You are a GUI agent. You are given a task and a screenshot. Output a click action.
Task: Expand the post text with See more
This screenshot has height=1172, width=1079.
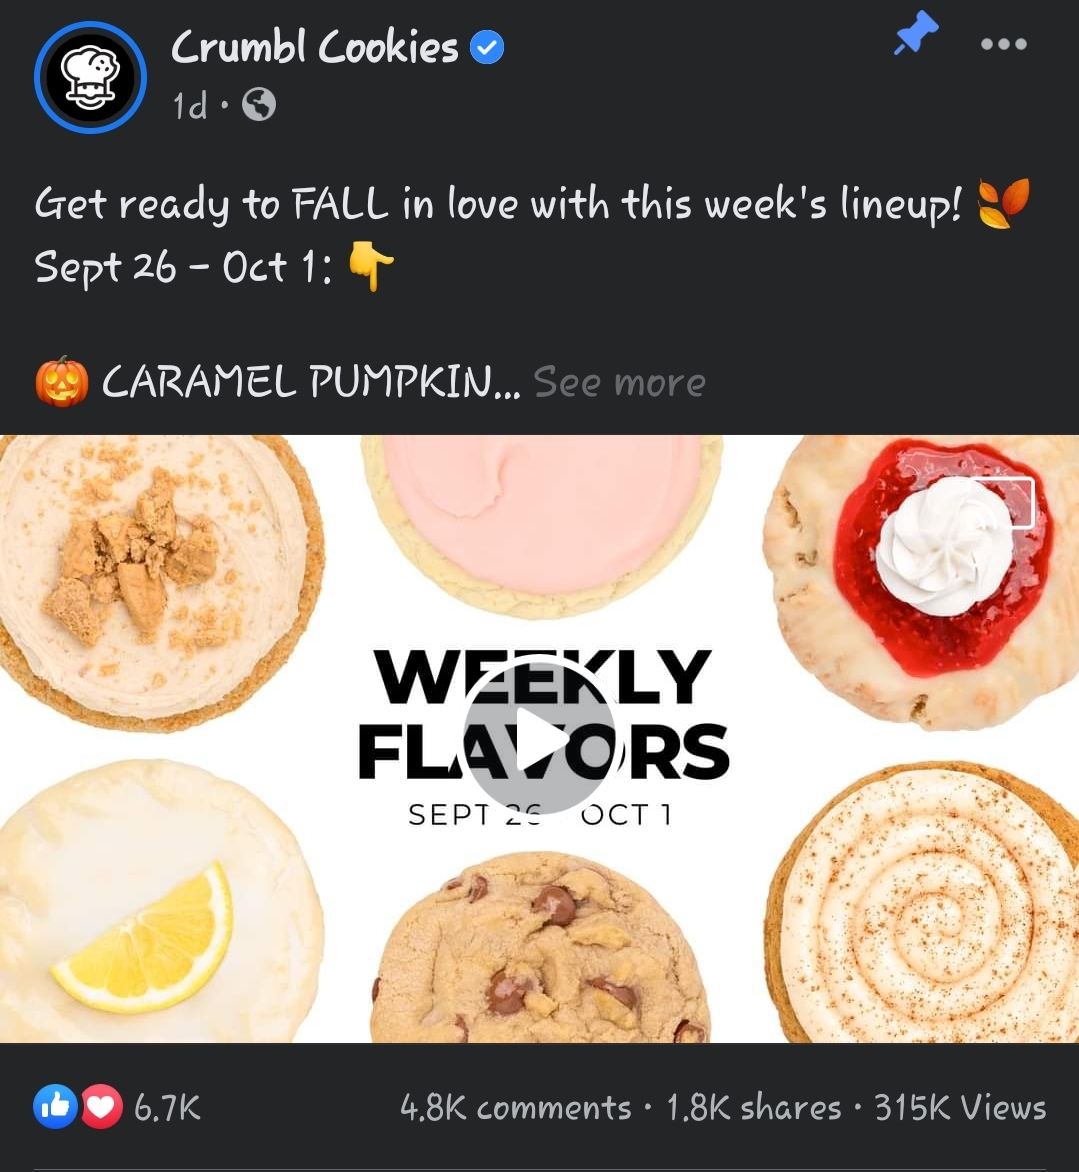pos(619,382)
